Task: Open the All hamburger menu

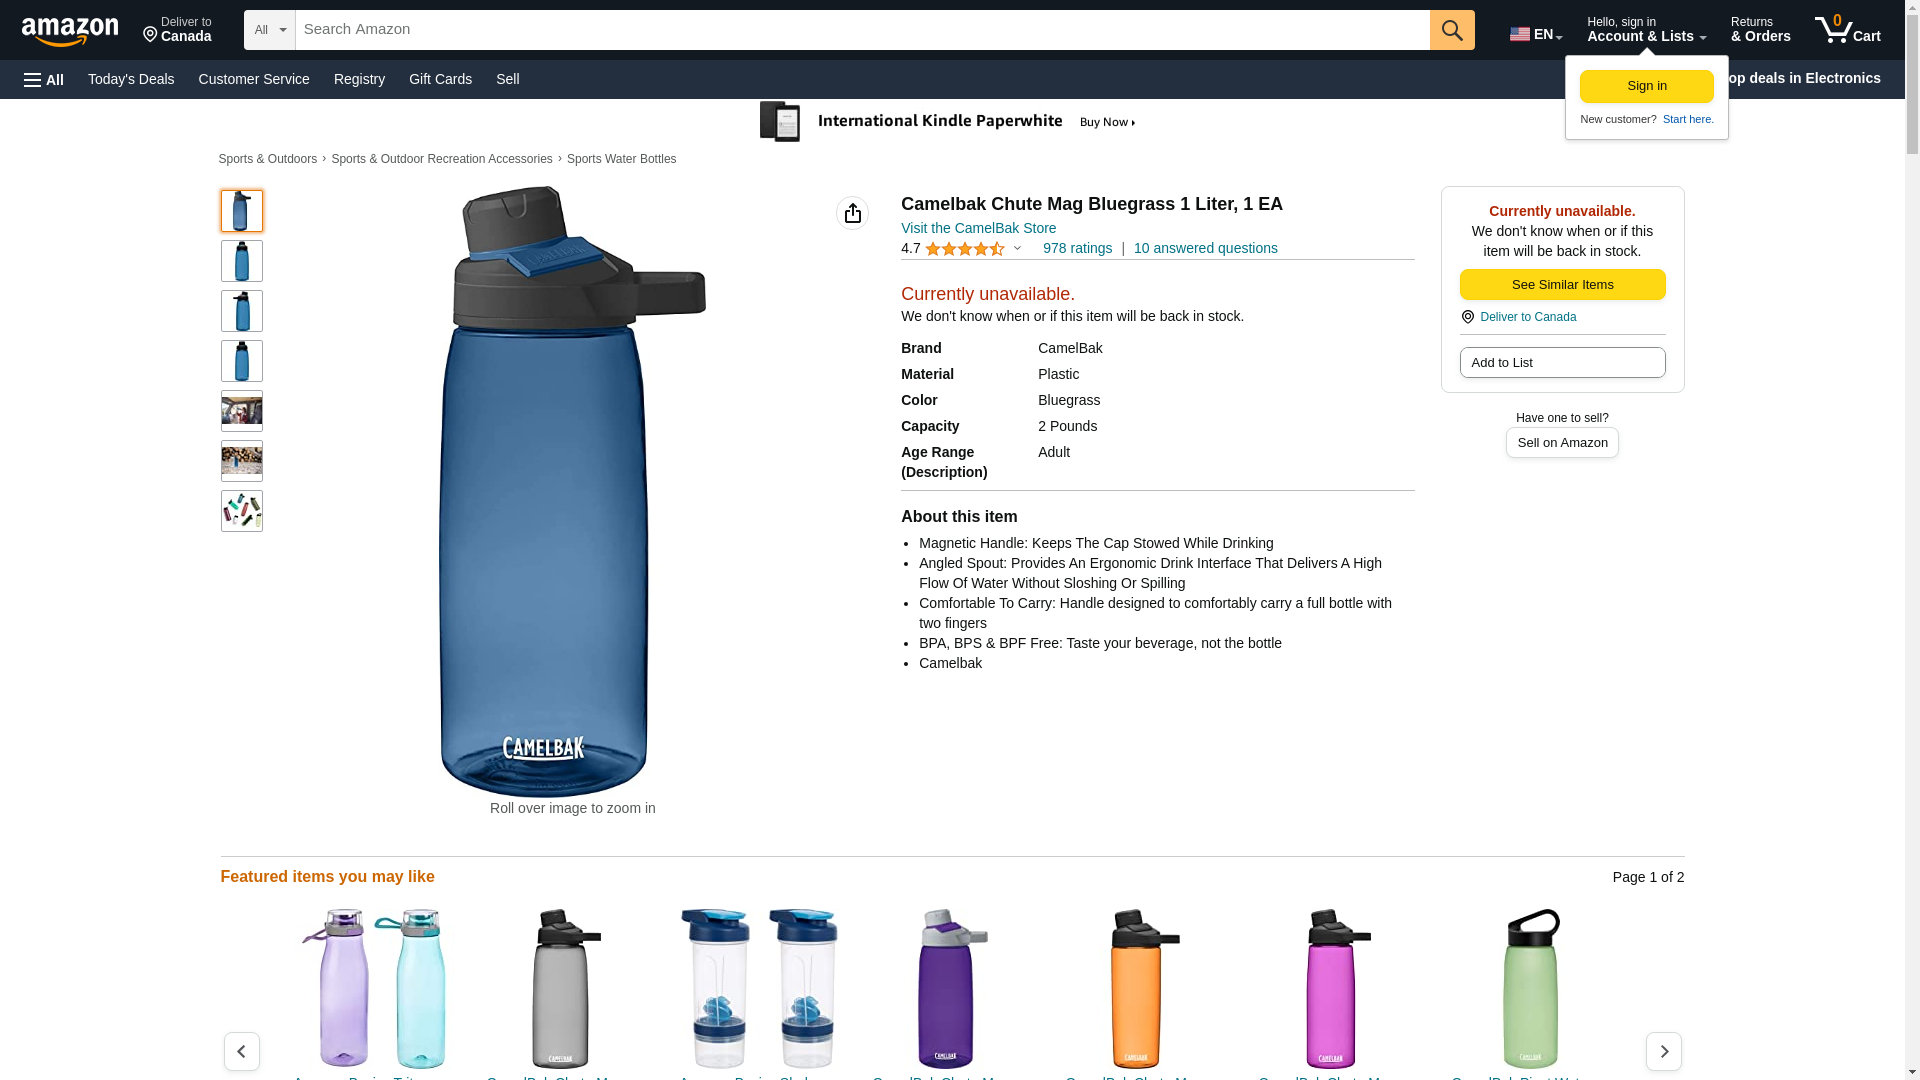Action: tap(44, 80)
